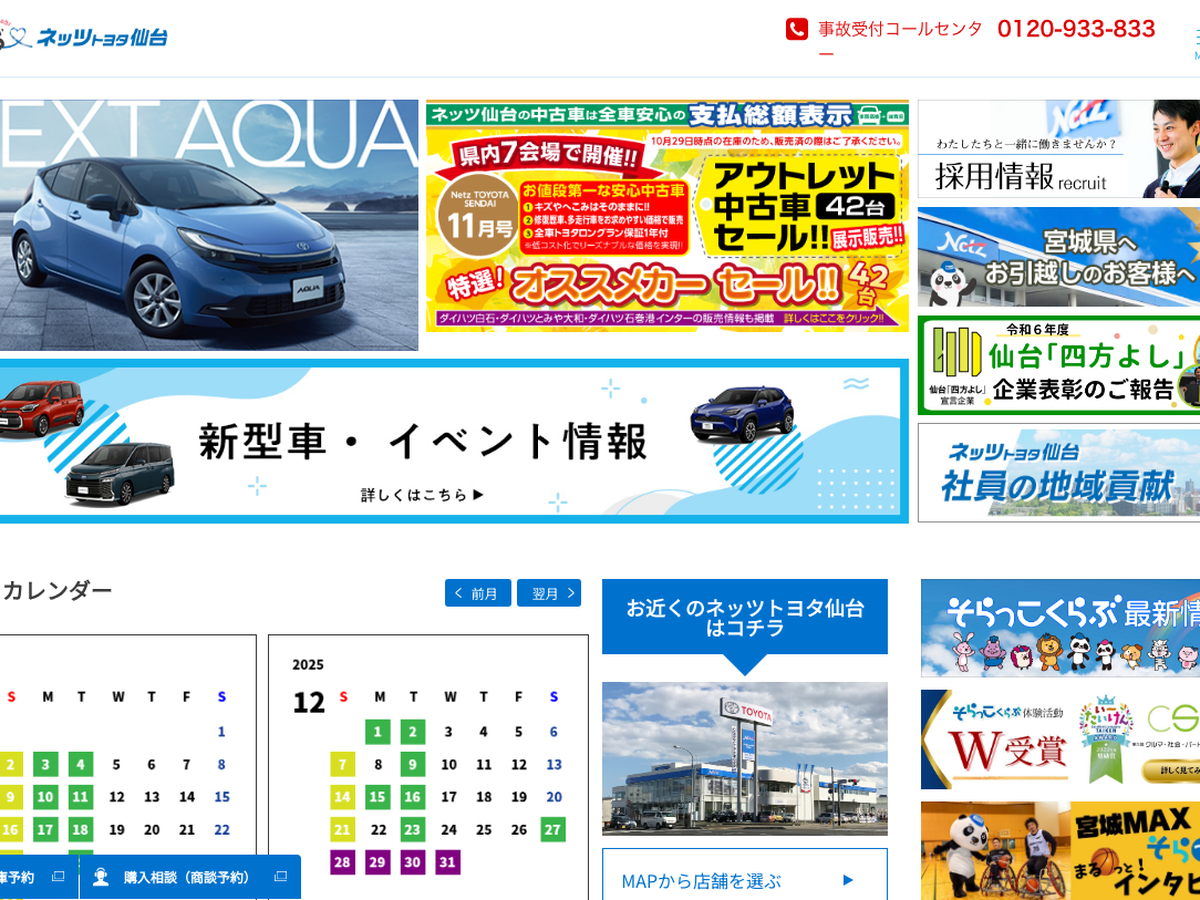
Task: Open the W受賞 award banner
Action: tap(1060, 740)
